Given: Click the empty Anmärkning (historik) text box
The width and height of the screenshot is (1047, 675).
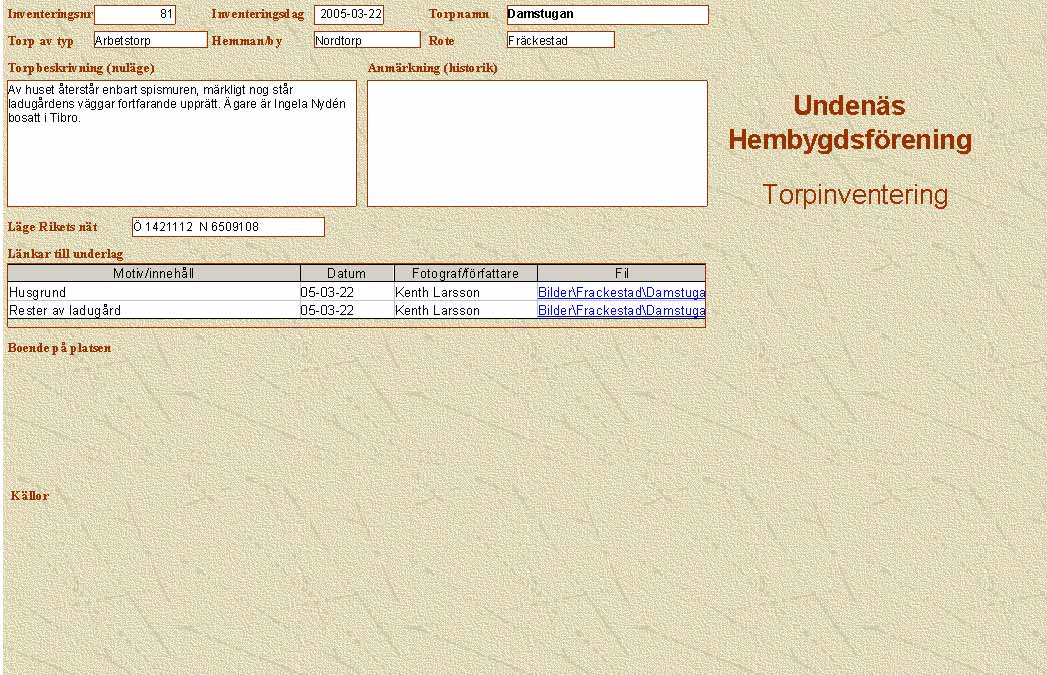Looking at the screenshot, I should click(x=537, y=143).
